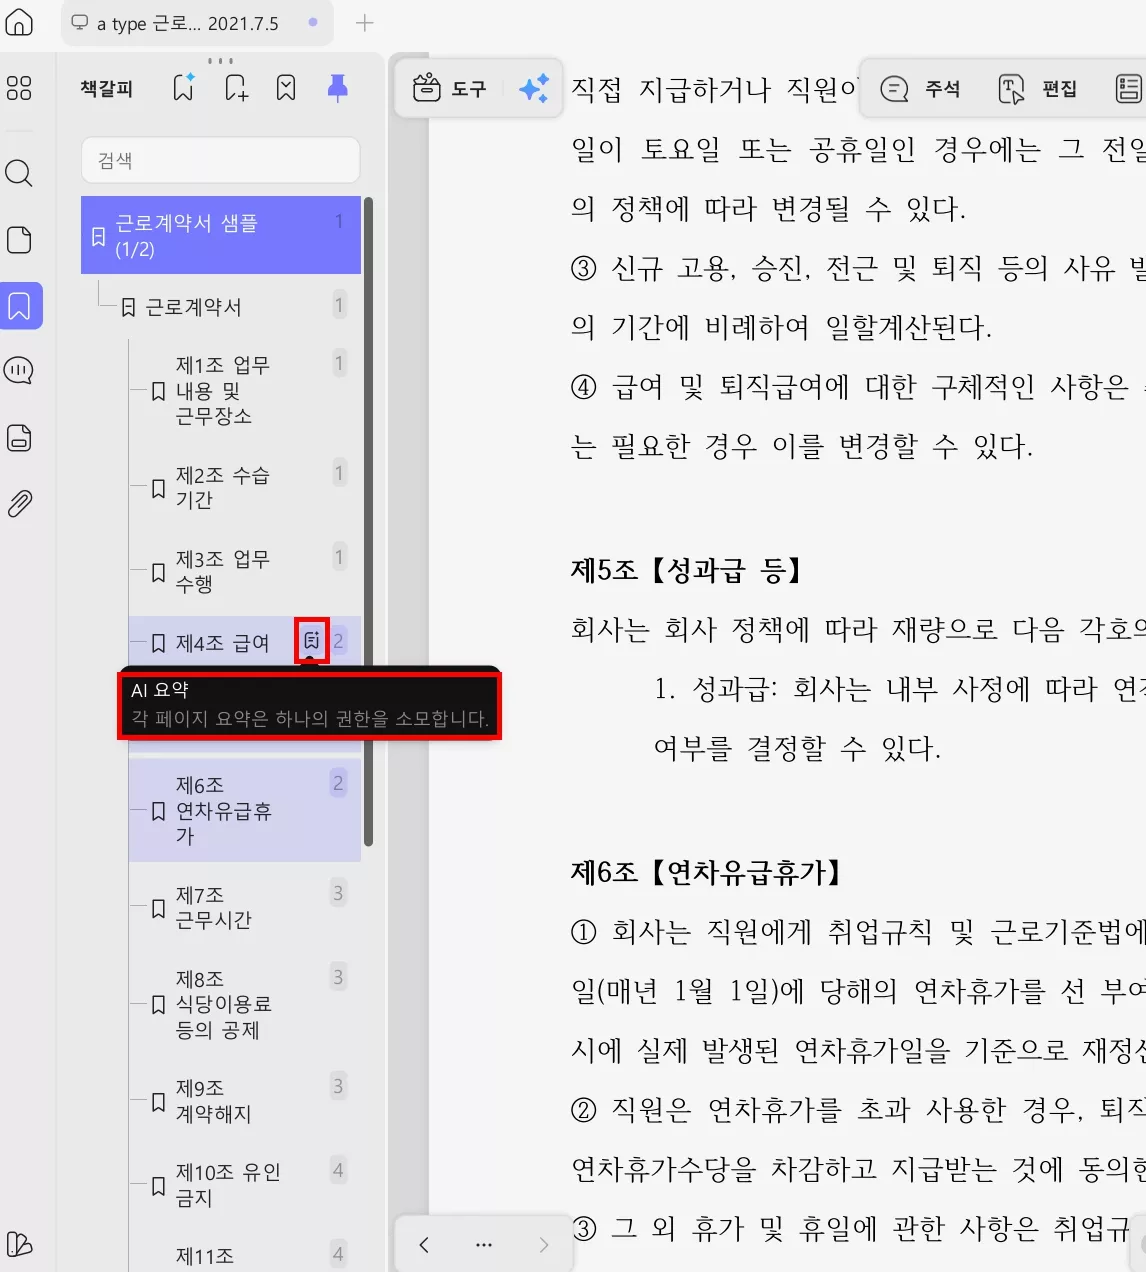Screen dimensions: 1146x1272
Task: Launch the AI assistant sparkle icon
Action: 535,89
